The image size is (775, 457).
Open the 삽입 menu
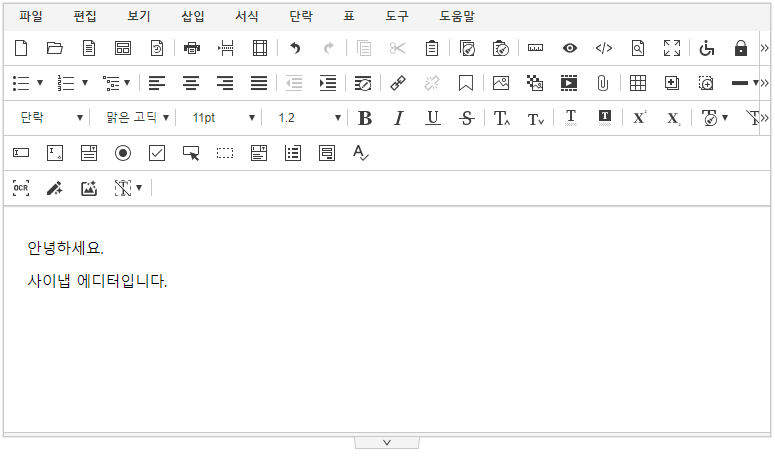click(x=193, y=16)
